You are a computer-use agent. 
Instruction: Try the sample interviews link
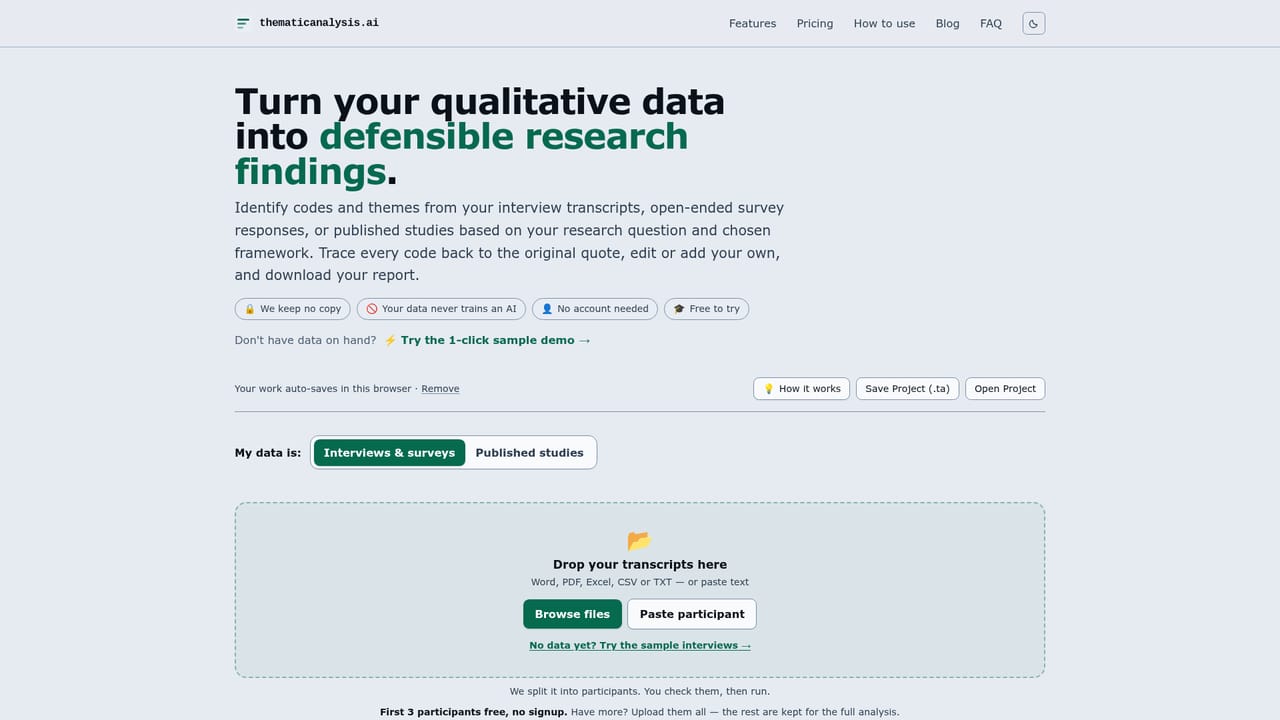(x=640, y=645)
